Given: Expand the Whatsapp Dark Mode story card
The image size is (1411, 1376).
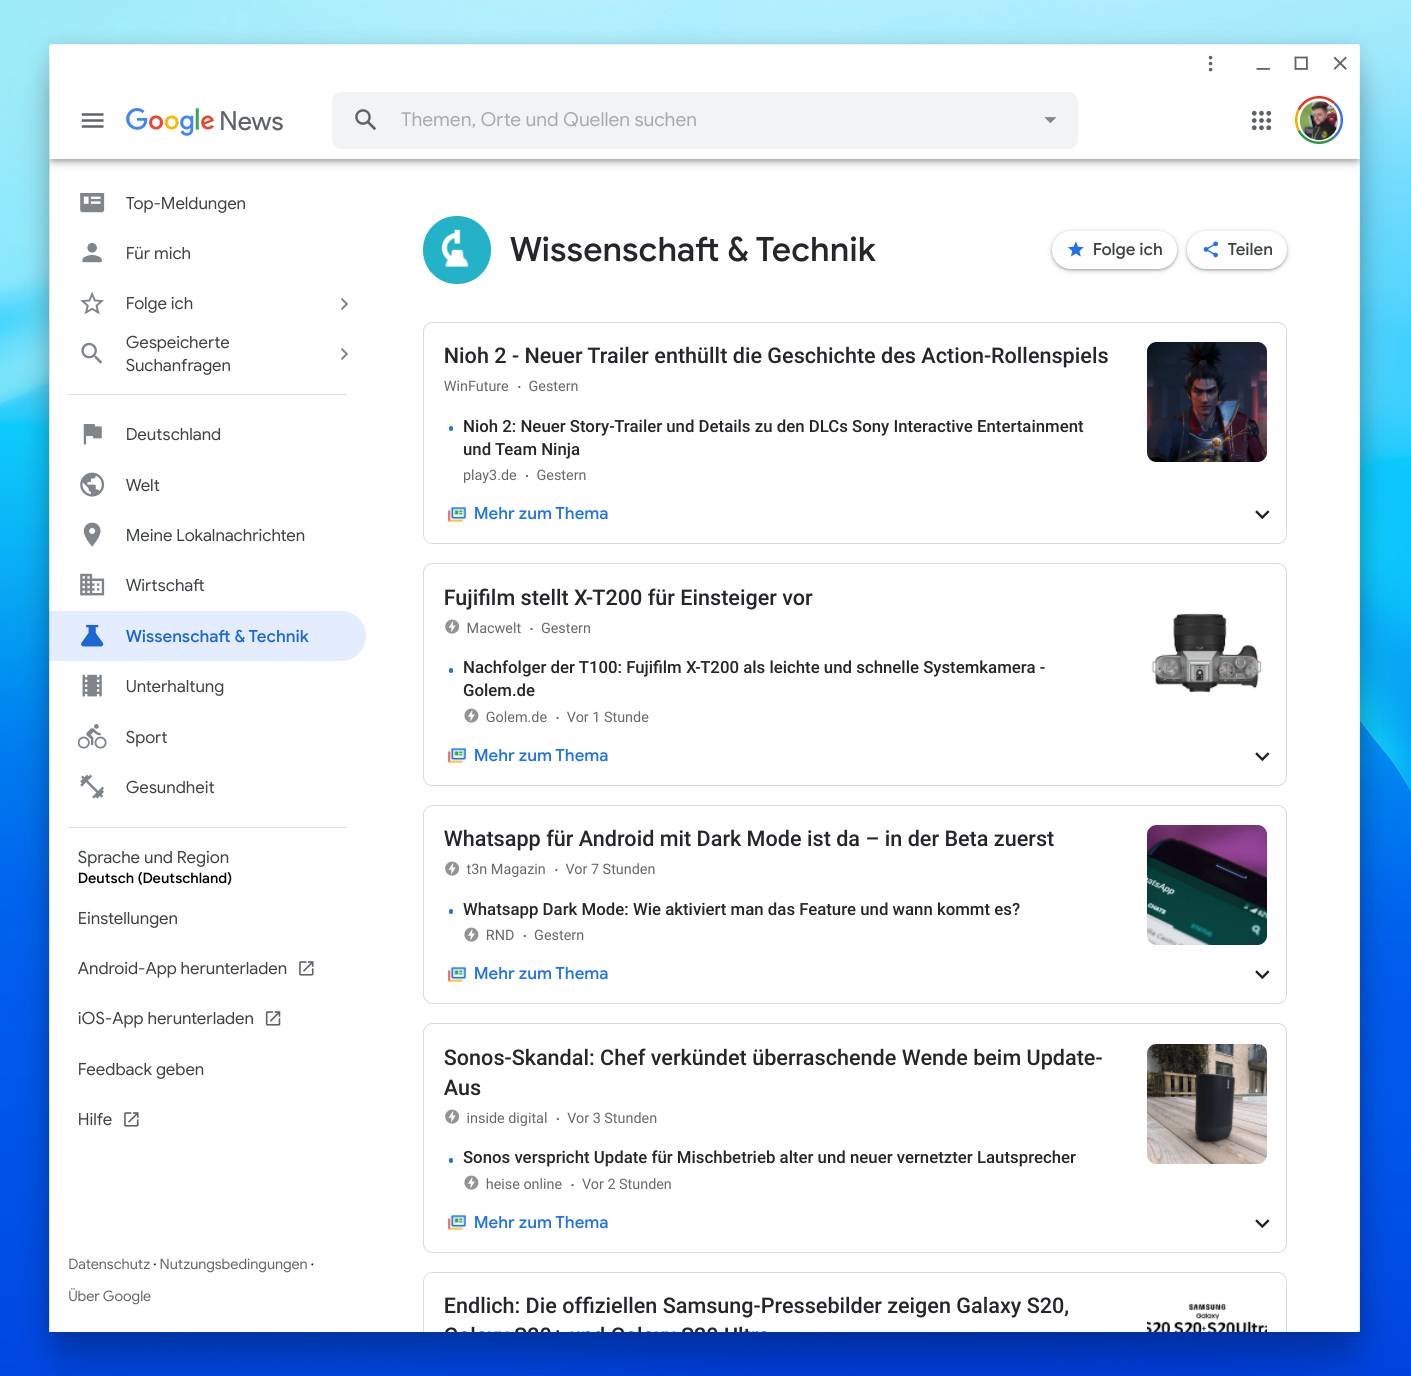Looking at the screenshot, I should click(x=1262, y=974).
